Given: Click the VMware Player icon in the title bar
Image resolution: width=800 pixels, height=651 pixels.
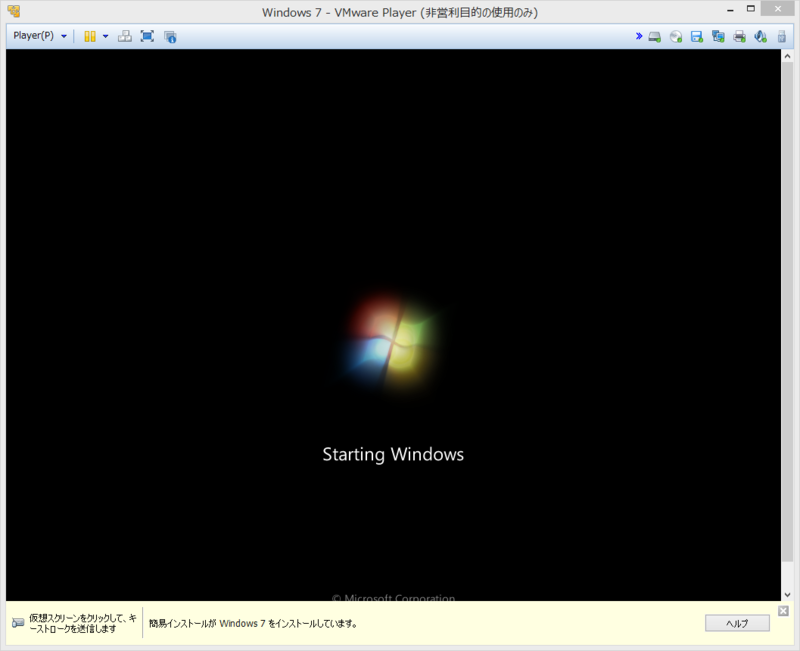Looking at the screenshot, I should click(14, 11).
